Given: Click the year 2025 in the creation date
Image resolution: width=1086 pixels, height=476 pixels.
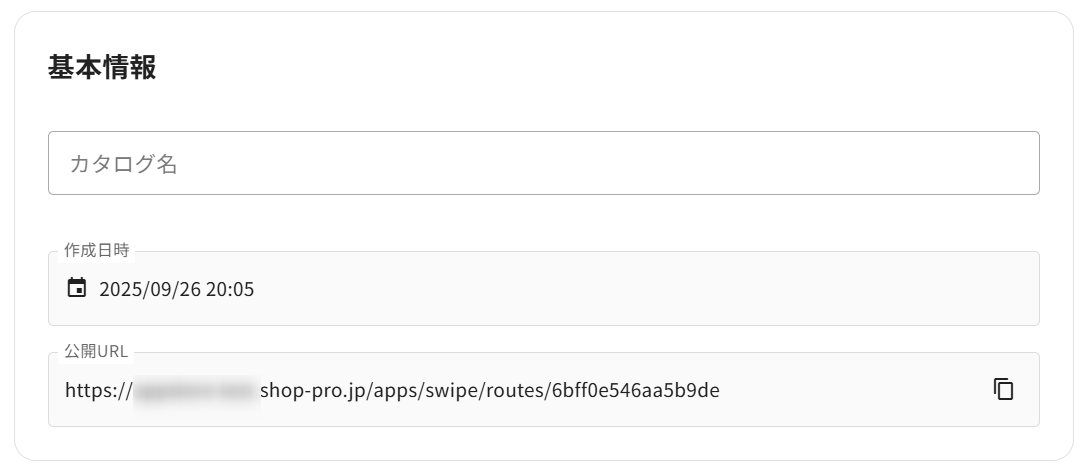Looking at the screenshot, I should coord(119,290).
